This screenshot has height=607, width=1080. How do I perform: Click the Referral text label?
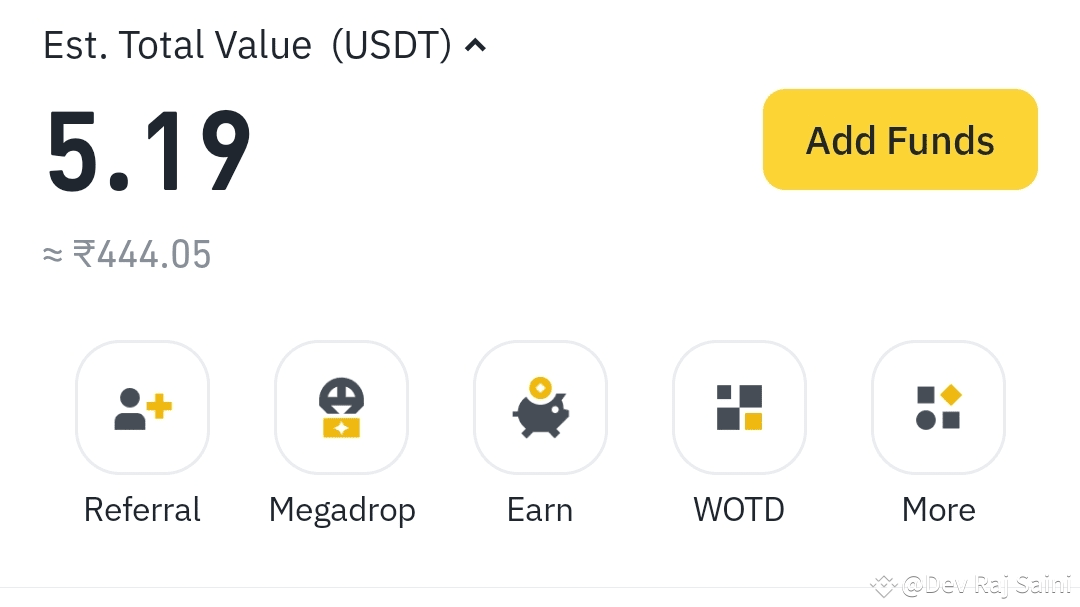pyautogui.click(x=142, y=510)
